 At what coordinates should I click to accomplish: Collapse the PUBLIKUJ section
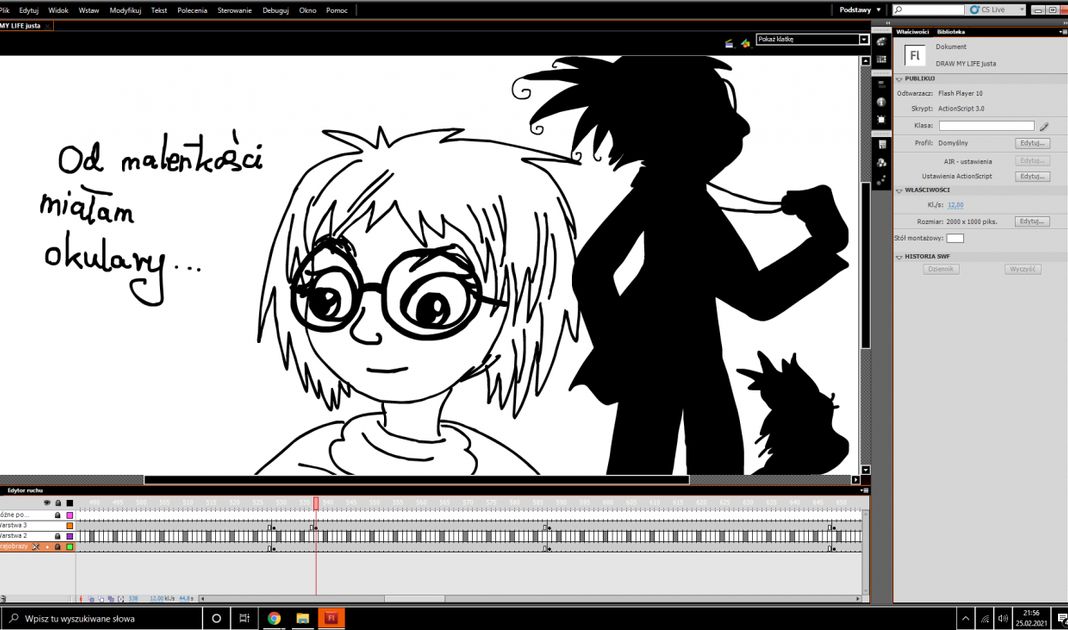[899, 78]
